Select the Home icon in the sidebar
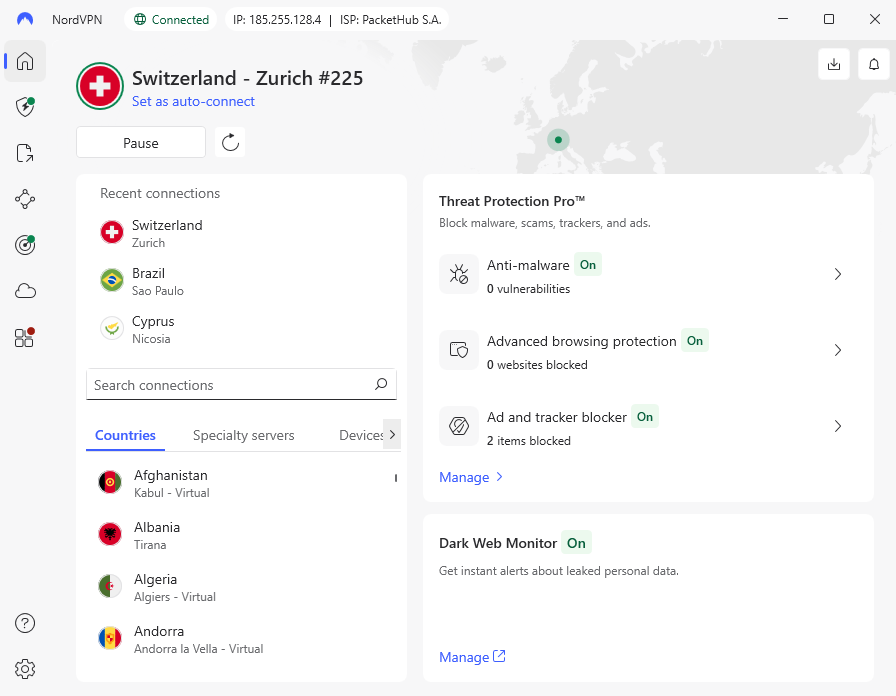 tap(24, 61)
